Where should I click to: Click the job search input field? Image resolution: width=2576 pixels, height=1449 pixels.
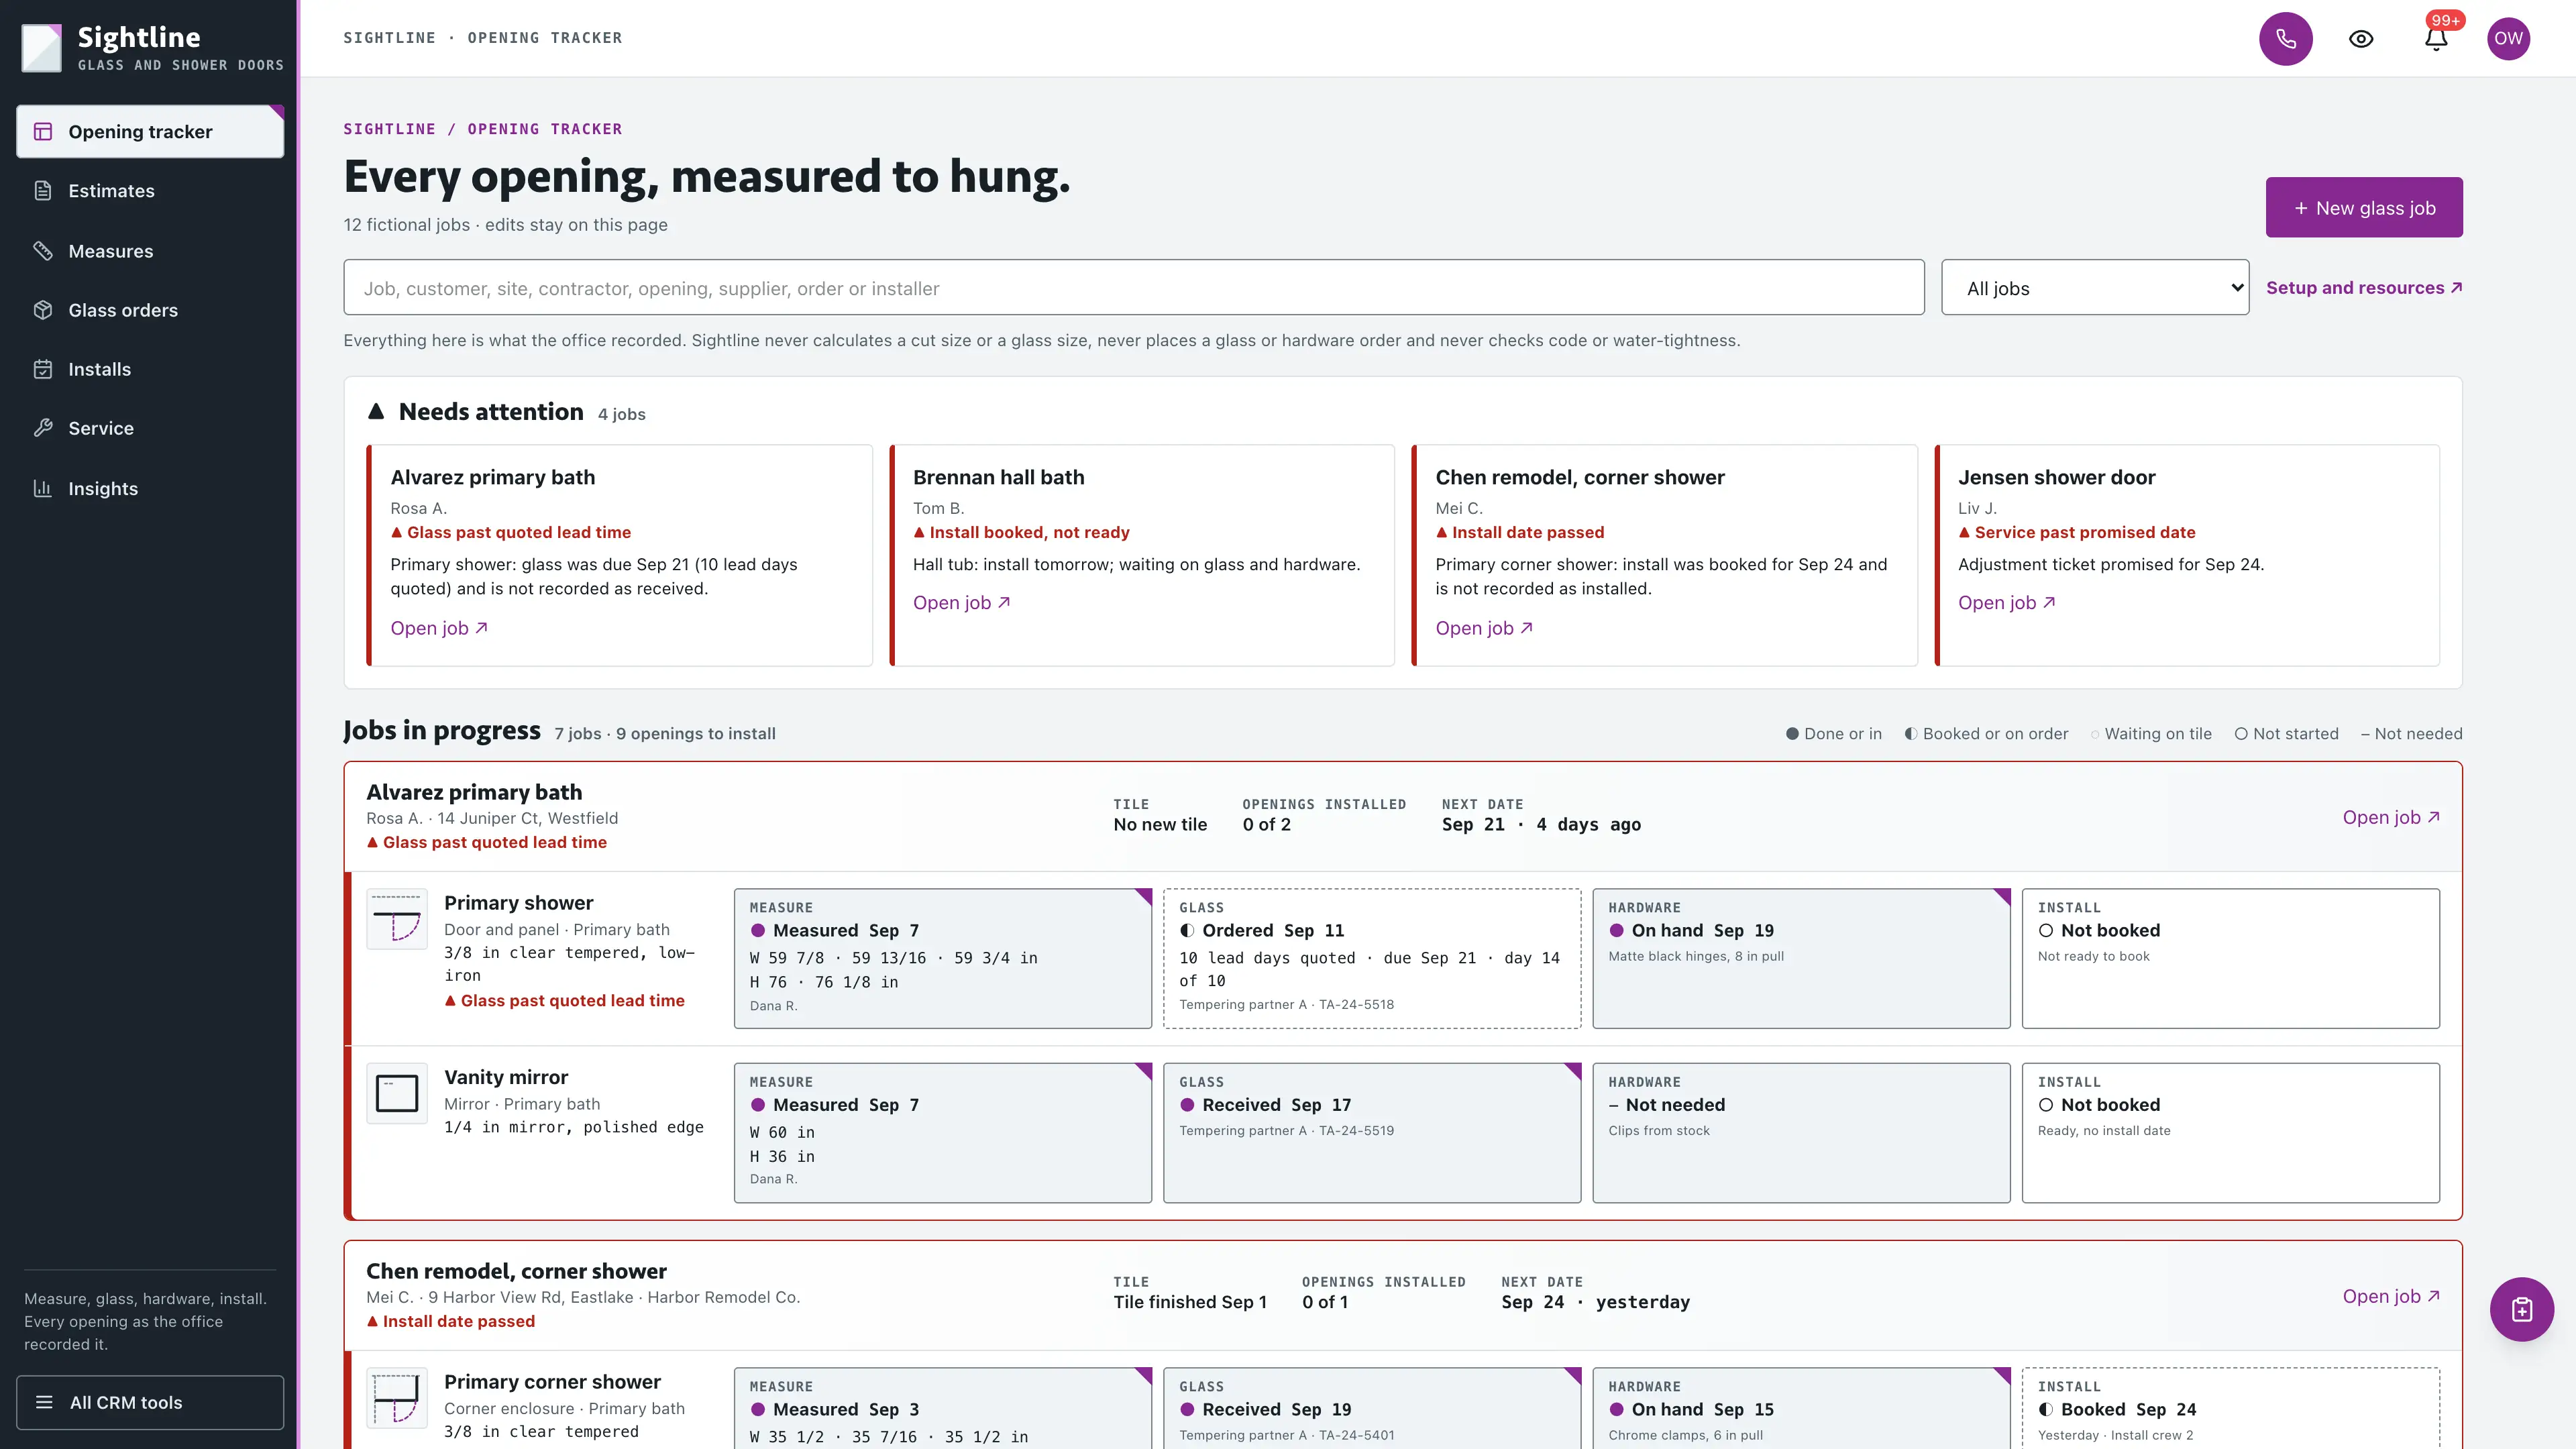[1133, 288]
